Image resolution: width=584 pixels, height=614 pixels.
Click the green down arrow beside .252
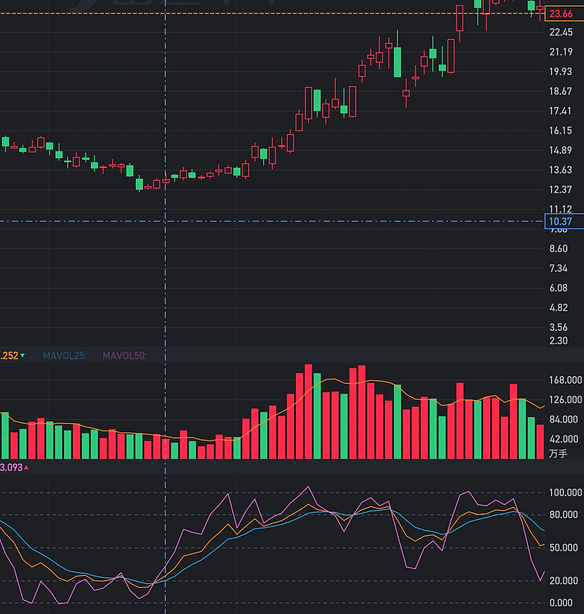pyautogui.click(x=22, y=356)
